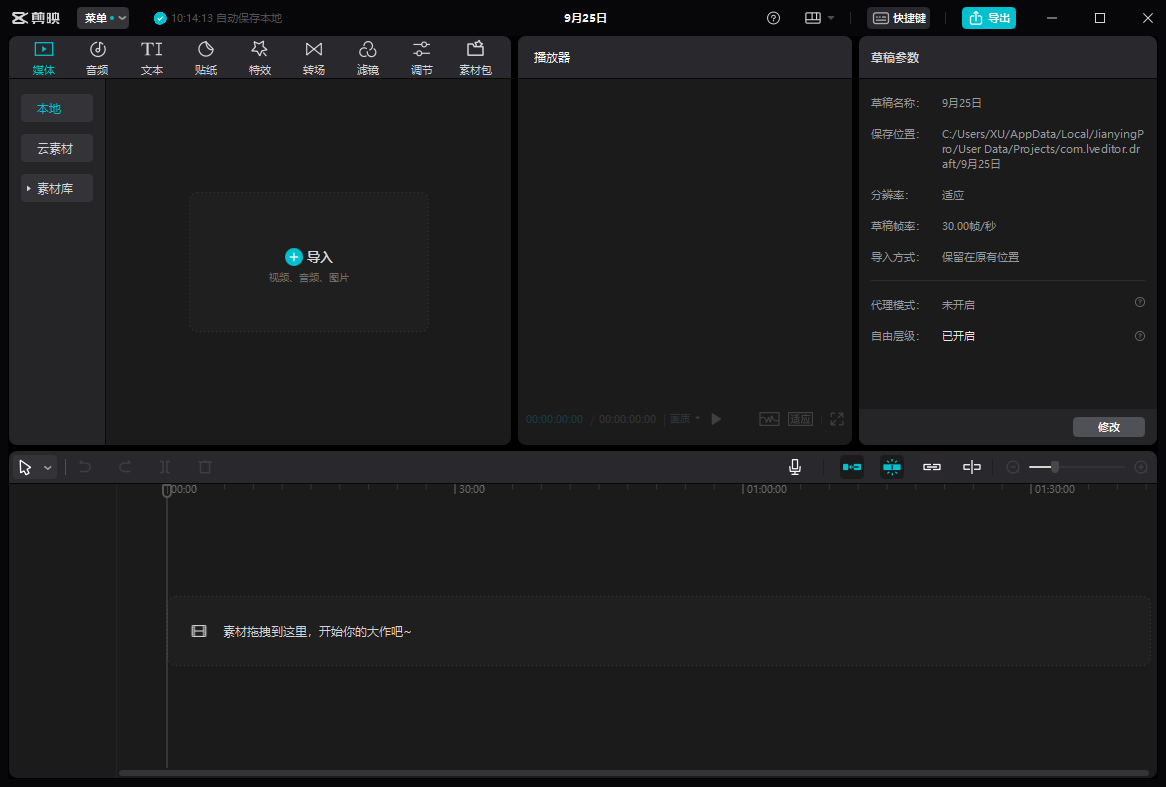Open the Stickers (贴纸) panel
This screenshot has height=787, width=1166.
click(x=206, y=58)
